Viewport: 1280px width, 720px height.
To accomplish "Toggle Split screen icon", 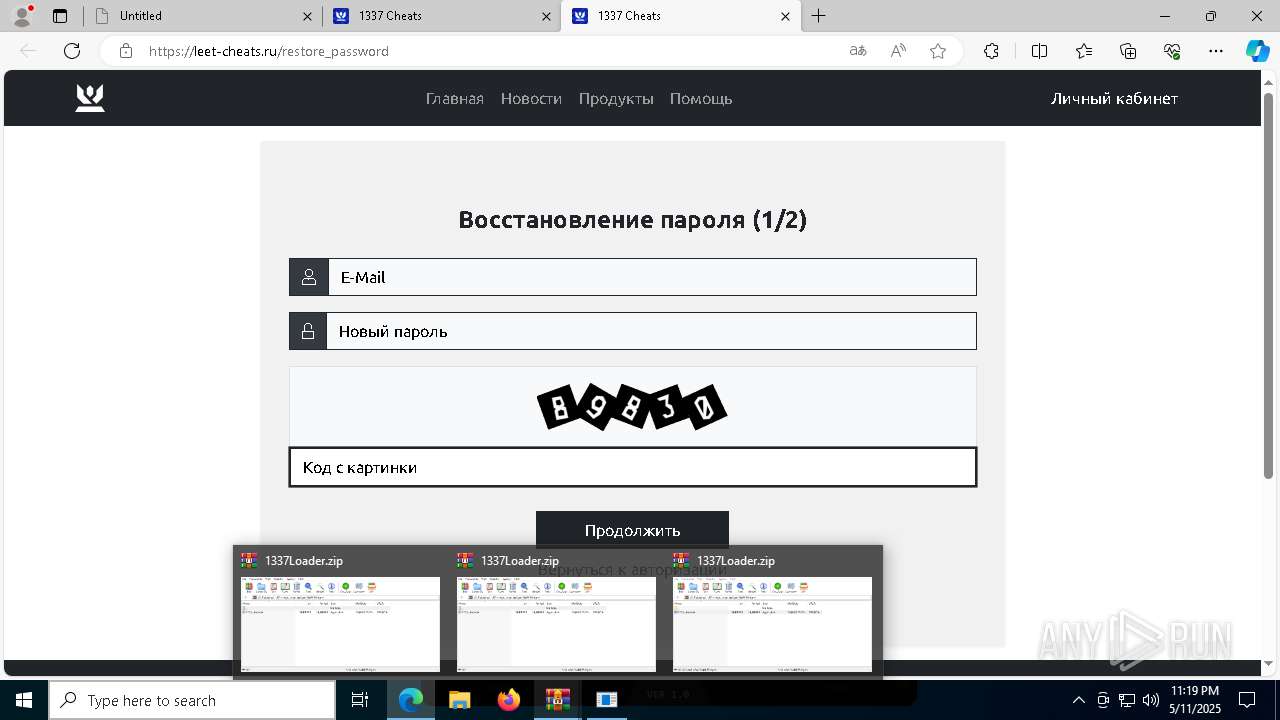I will pyautogui.click(x=1039, y=51).
